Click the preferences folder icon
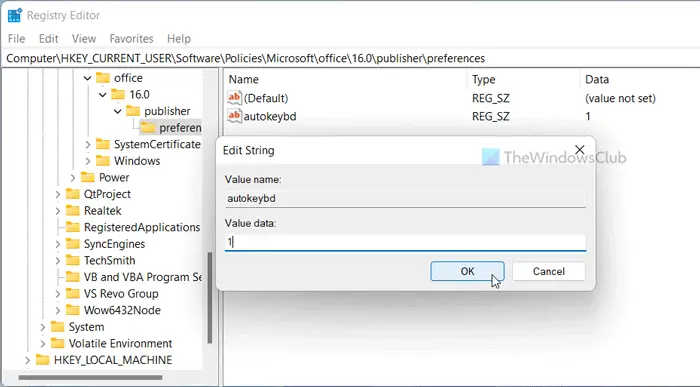The height and width of the screenshot is (387, 700). point(148,128)
